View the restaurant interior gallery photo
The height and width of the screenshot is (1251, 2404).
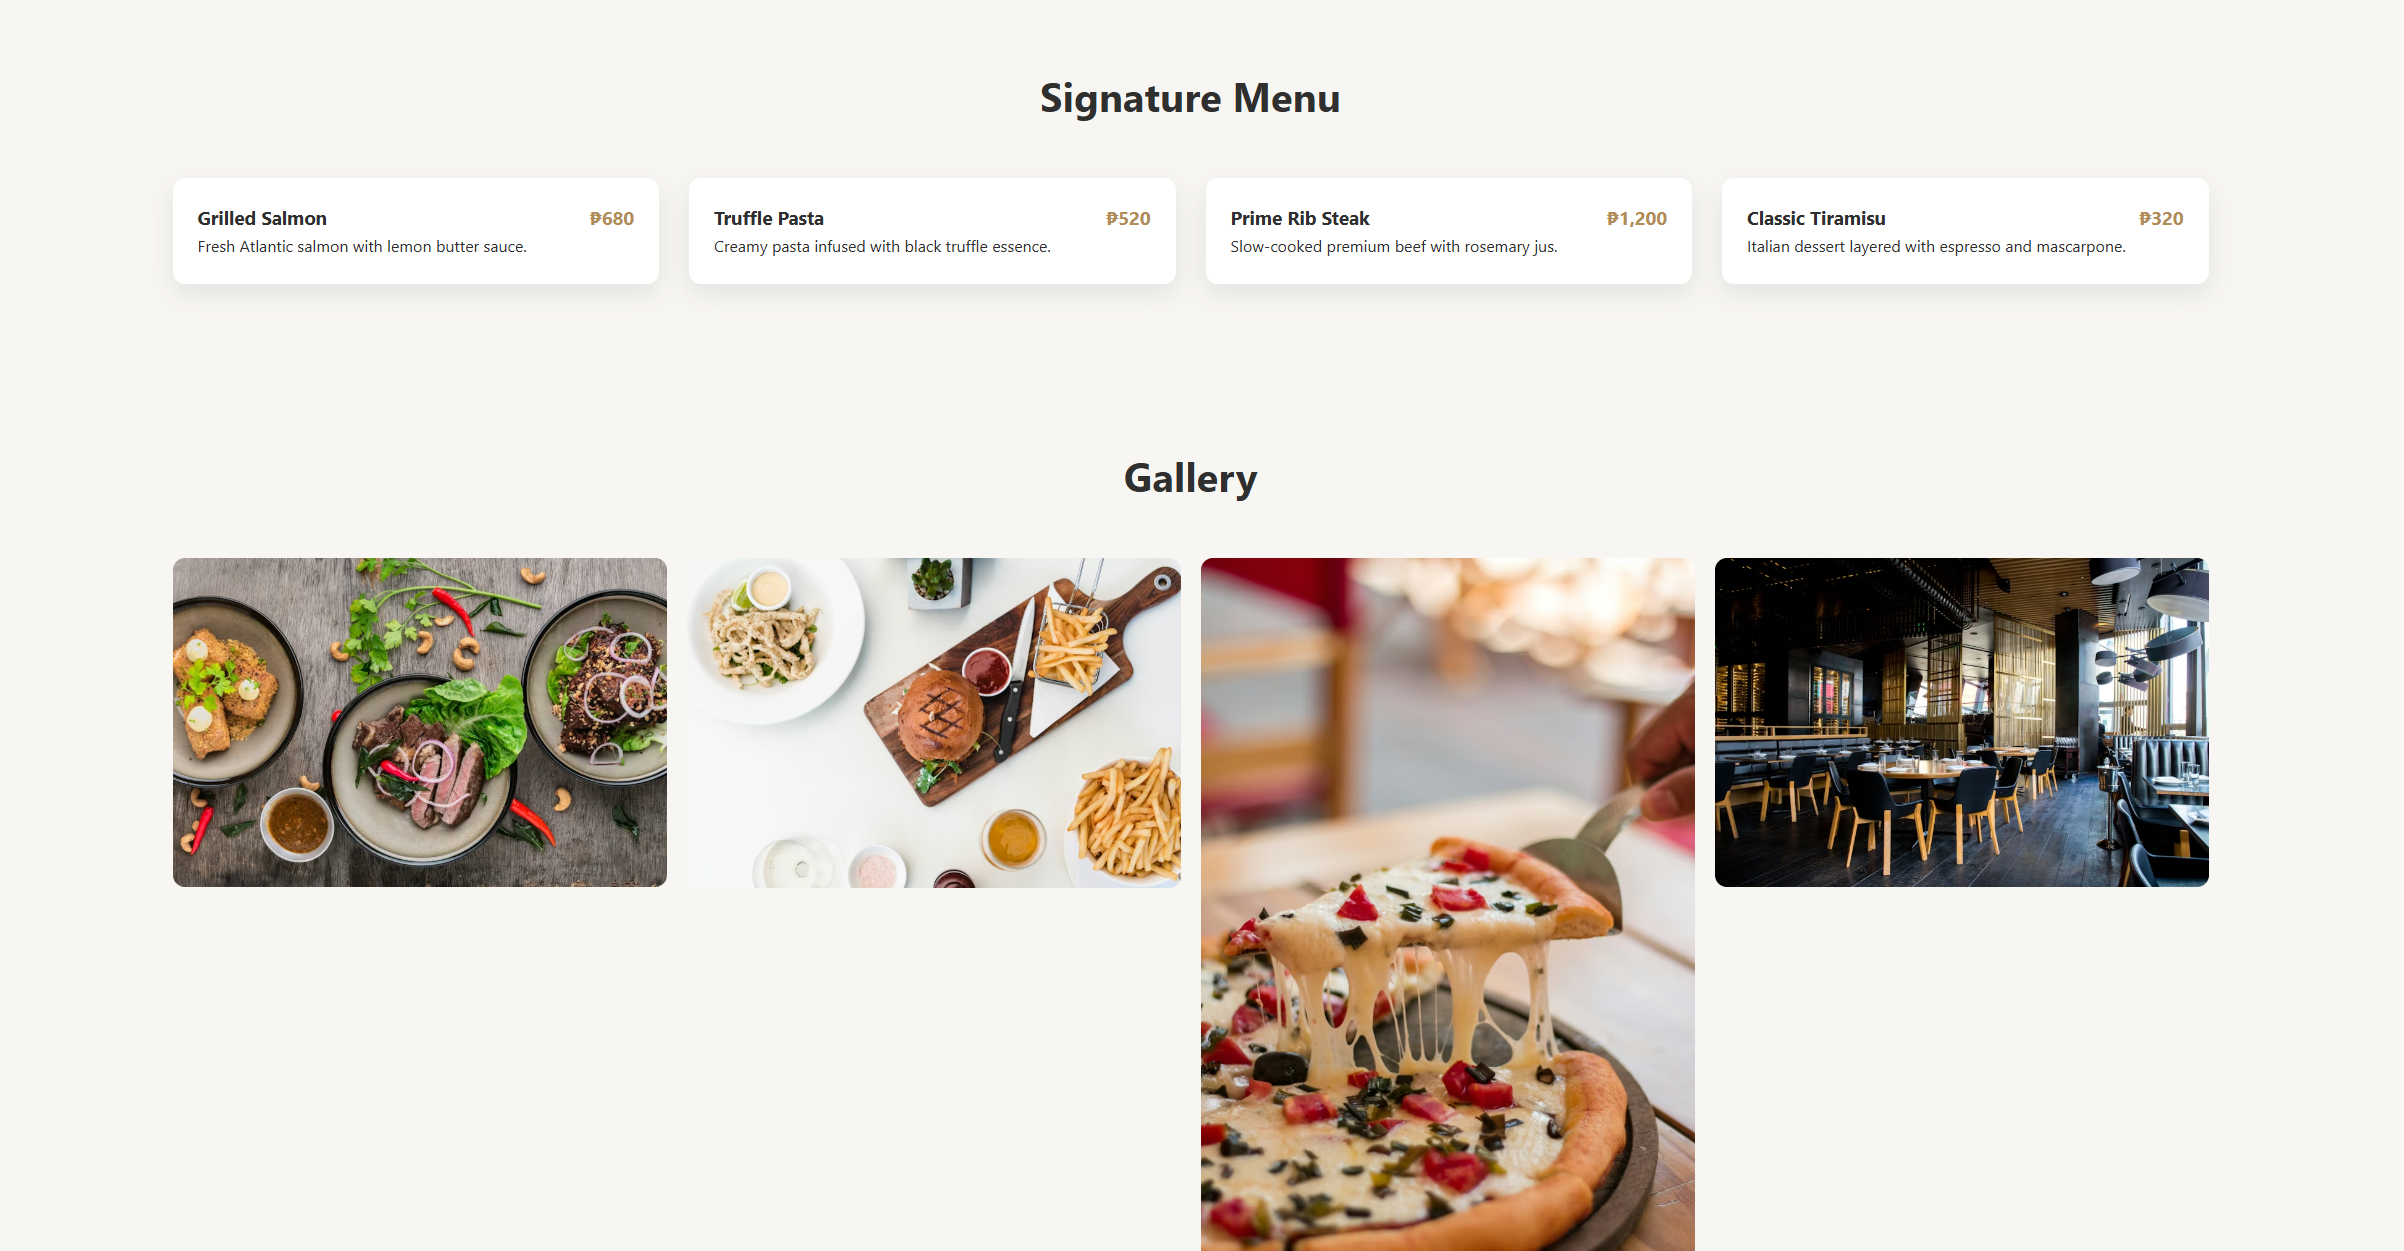point(1962,722)
